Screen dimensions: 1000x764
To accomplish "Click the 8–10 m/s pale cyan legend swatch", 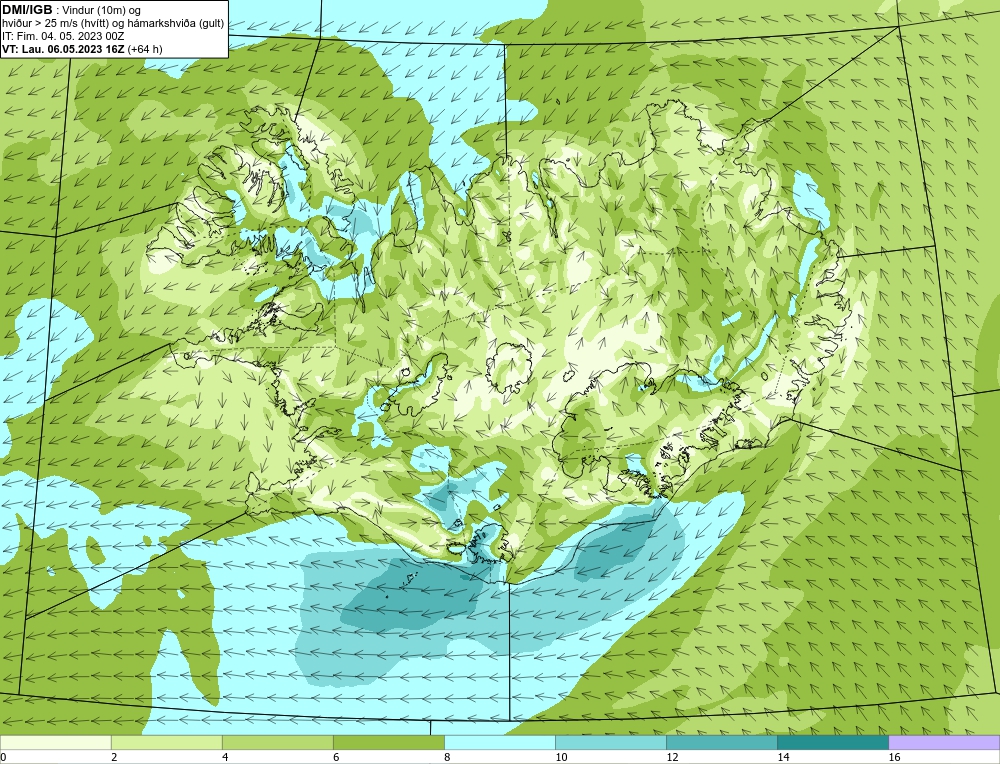I will point(499,742).
